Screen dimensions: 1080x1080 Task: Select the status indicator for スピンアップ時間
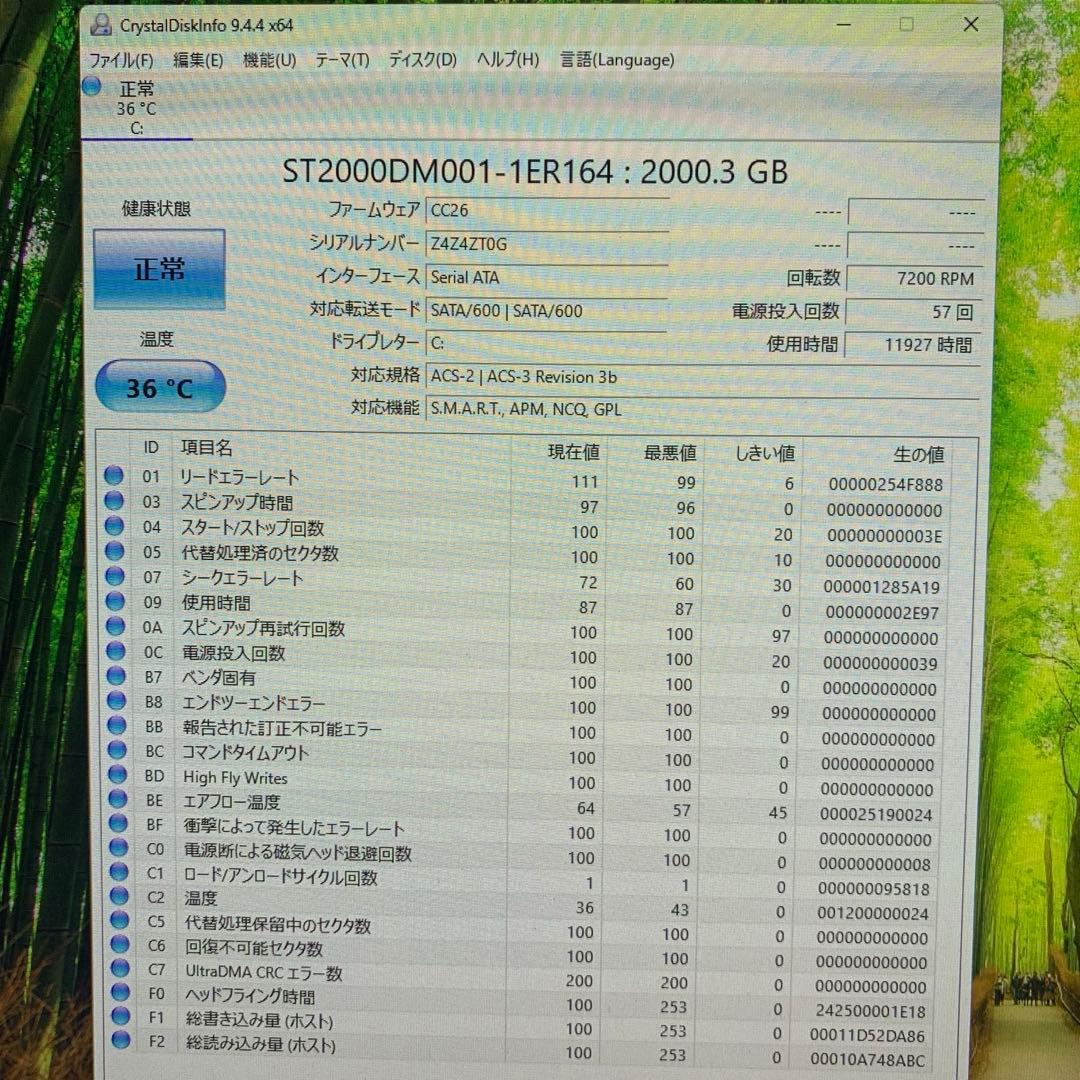pyautogui.click(x=113, y=502)
